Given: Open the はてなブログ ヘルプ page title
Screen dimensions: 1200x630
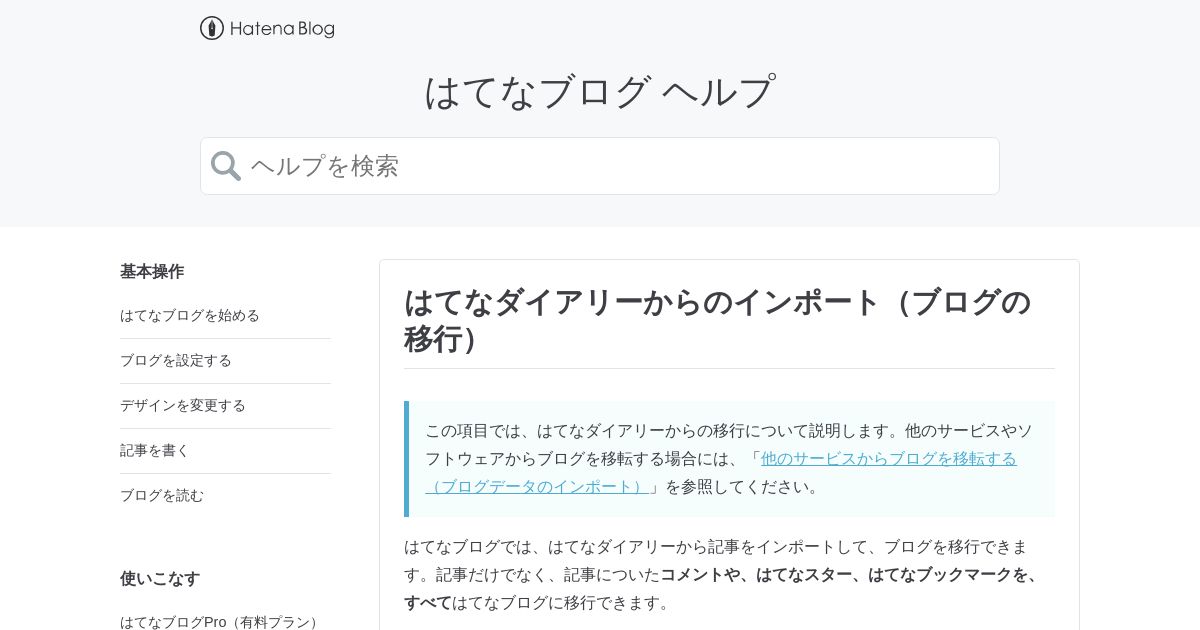Looking at the screenshot, I should [x=600, y=92].
